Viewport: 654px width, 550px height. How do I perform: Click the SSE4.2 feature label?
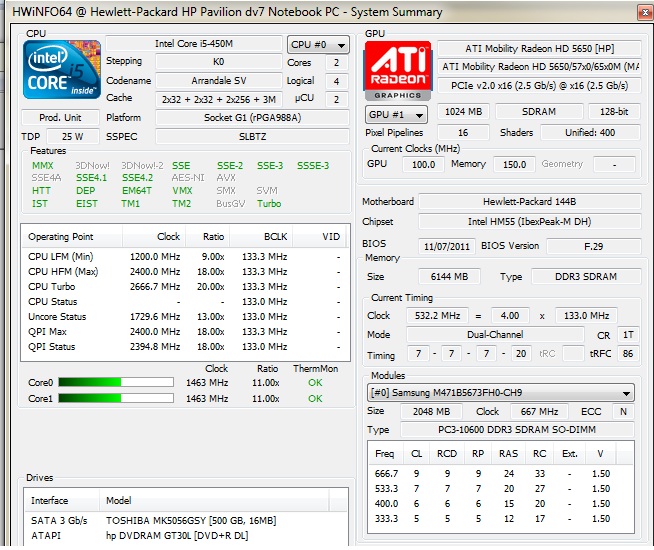pos(137,178)
